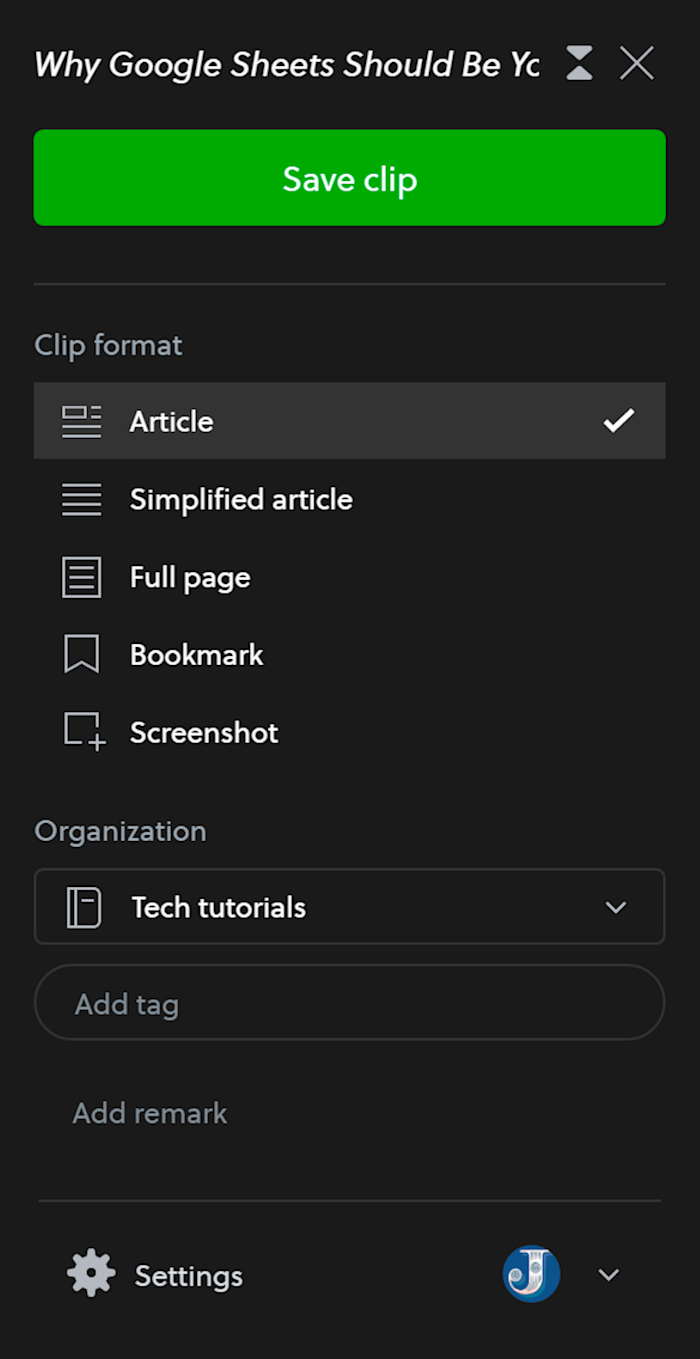Open Settings
Image resolution: width=700 pixels, height=1359 pixels.
[x=155, y=1275]
